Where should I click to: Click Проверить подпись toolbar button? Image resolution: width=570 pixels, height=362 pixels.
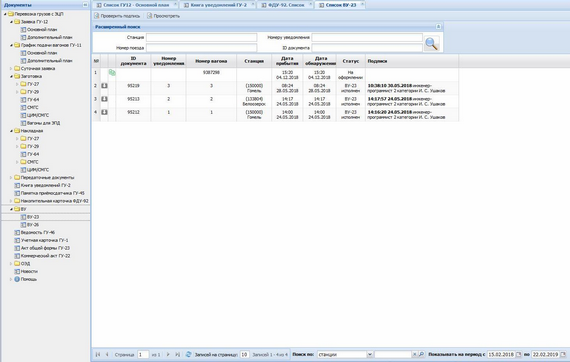pyautogui.click(x=117, y=16)
